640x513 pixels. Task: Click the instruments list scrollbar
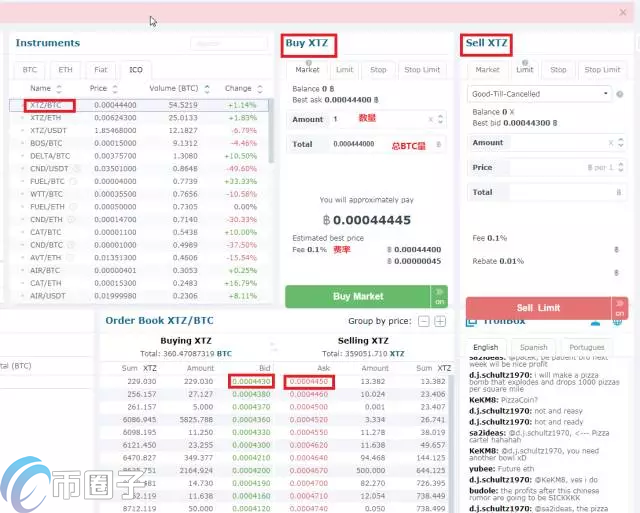pyautogui.click(x=271, y=131)
